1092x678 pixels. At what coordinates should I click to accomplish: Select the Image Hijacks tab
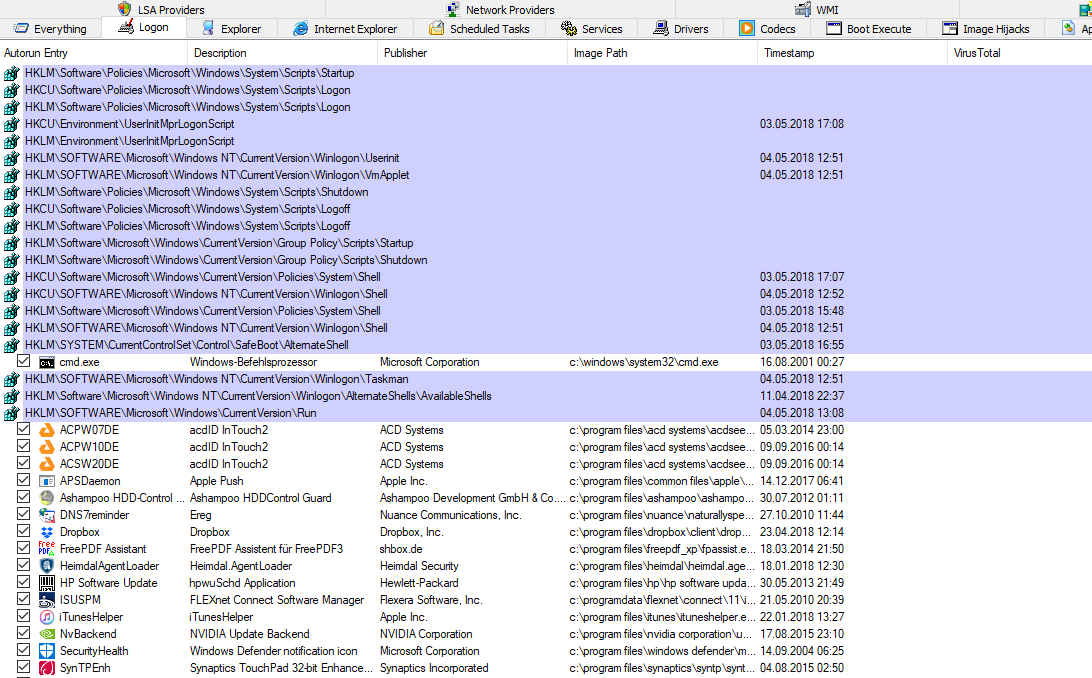985,29
